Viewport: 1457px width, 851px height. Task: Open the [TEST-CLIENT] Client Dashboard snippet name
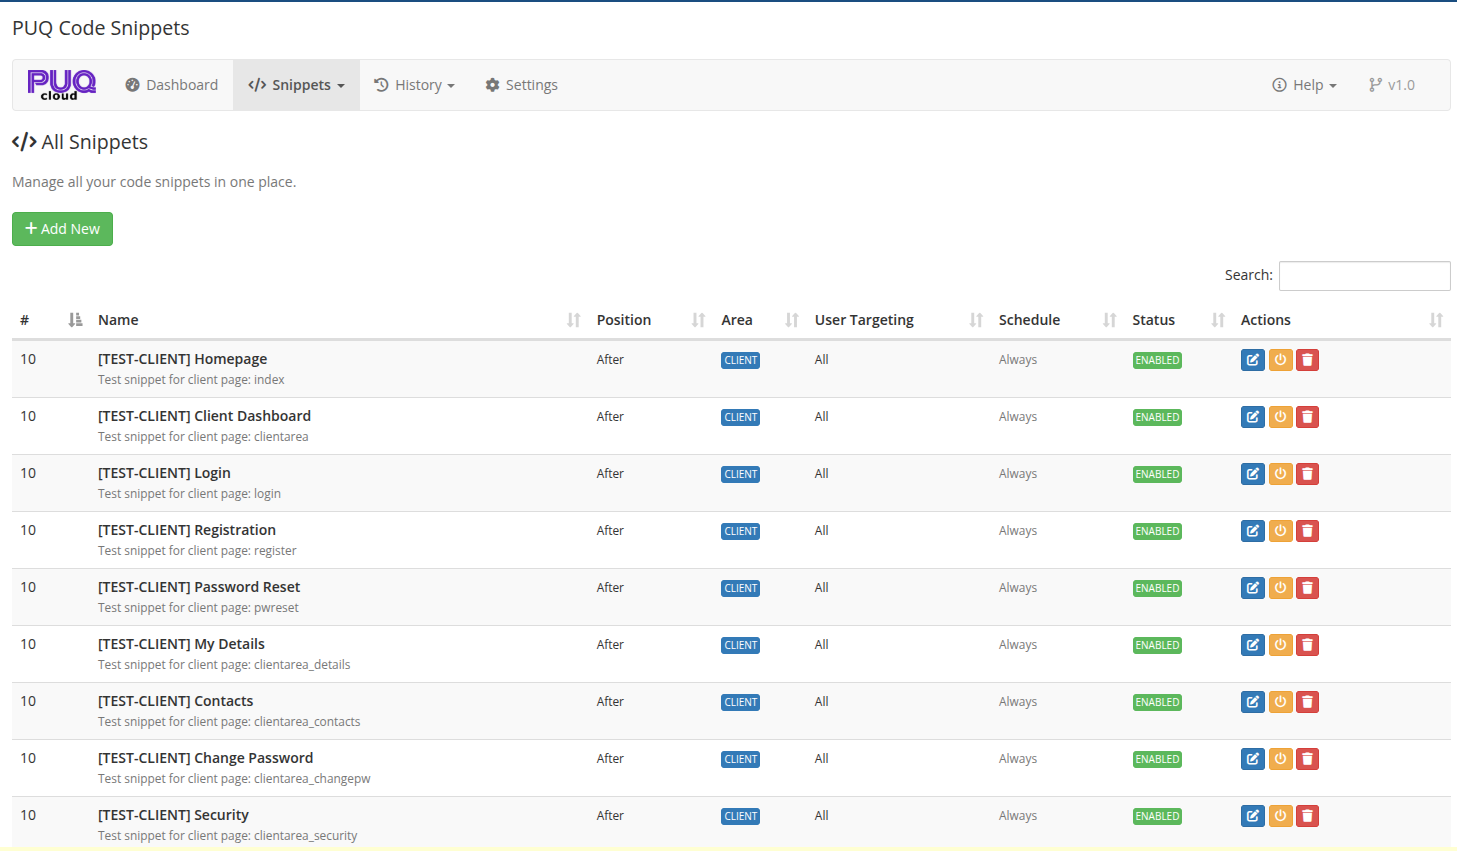pos(204,415)
